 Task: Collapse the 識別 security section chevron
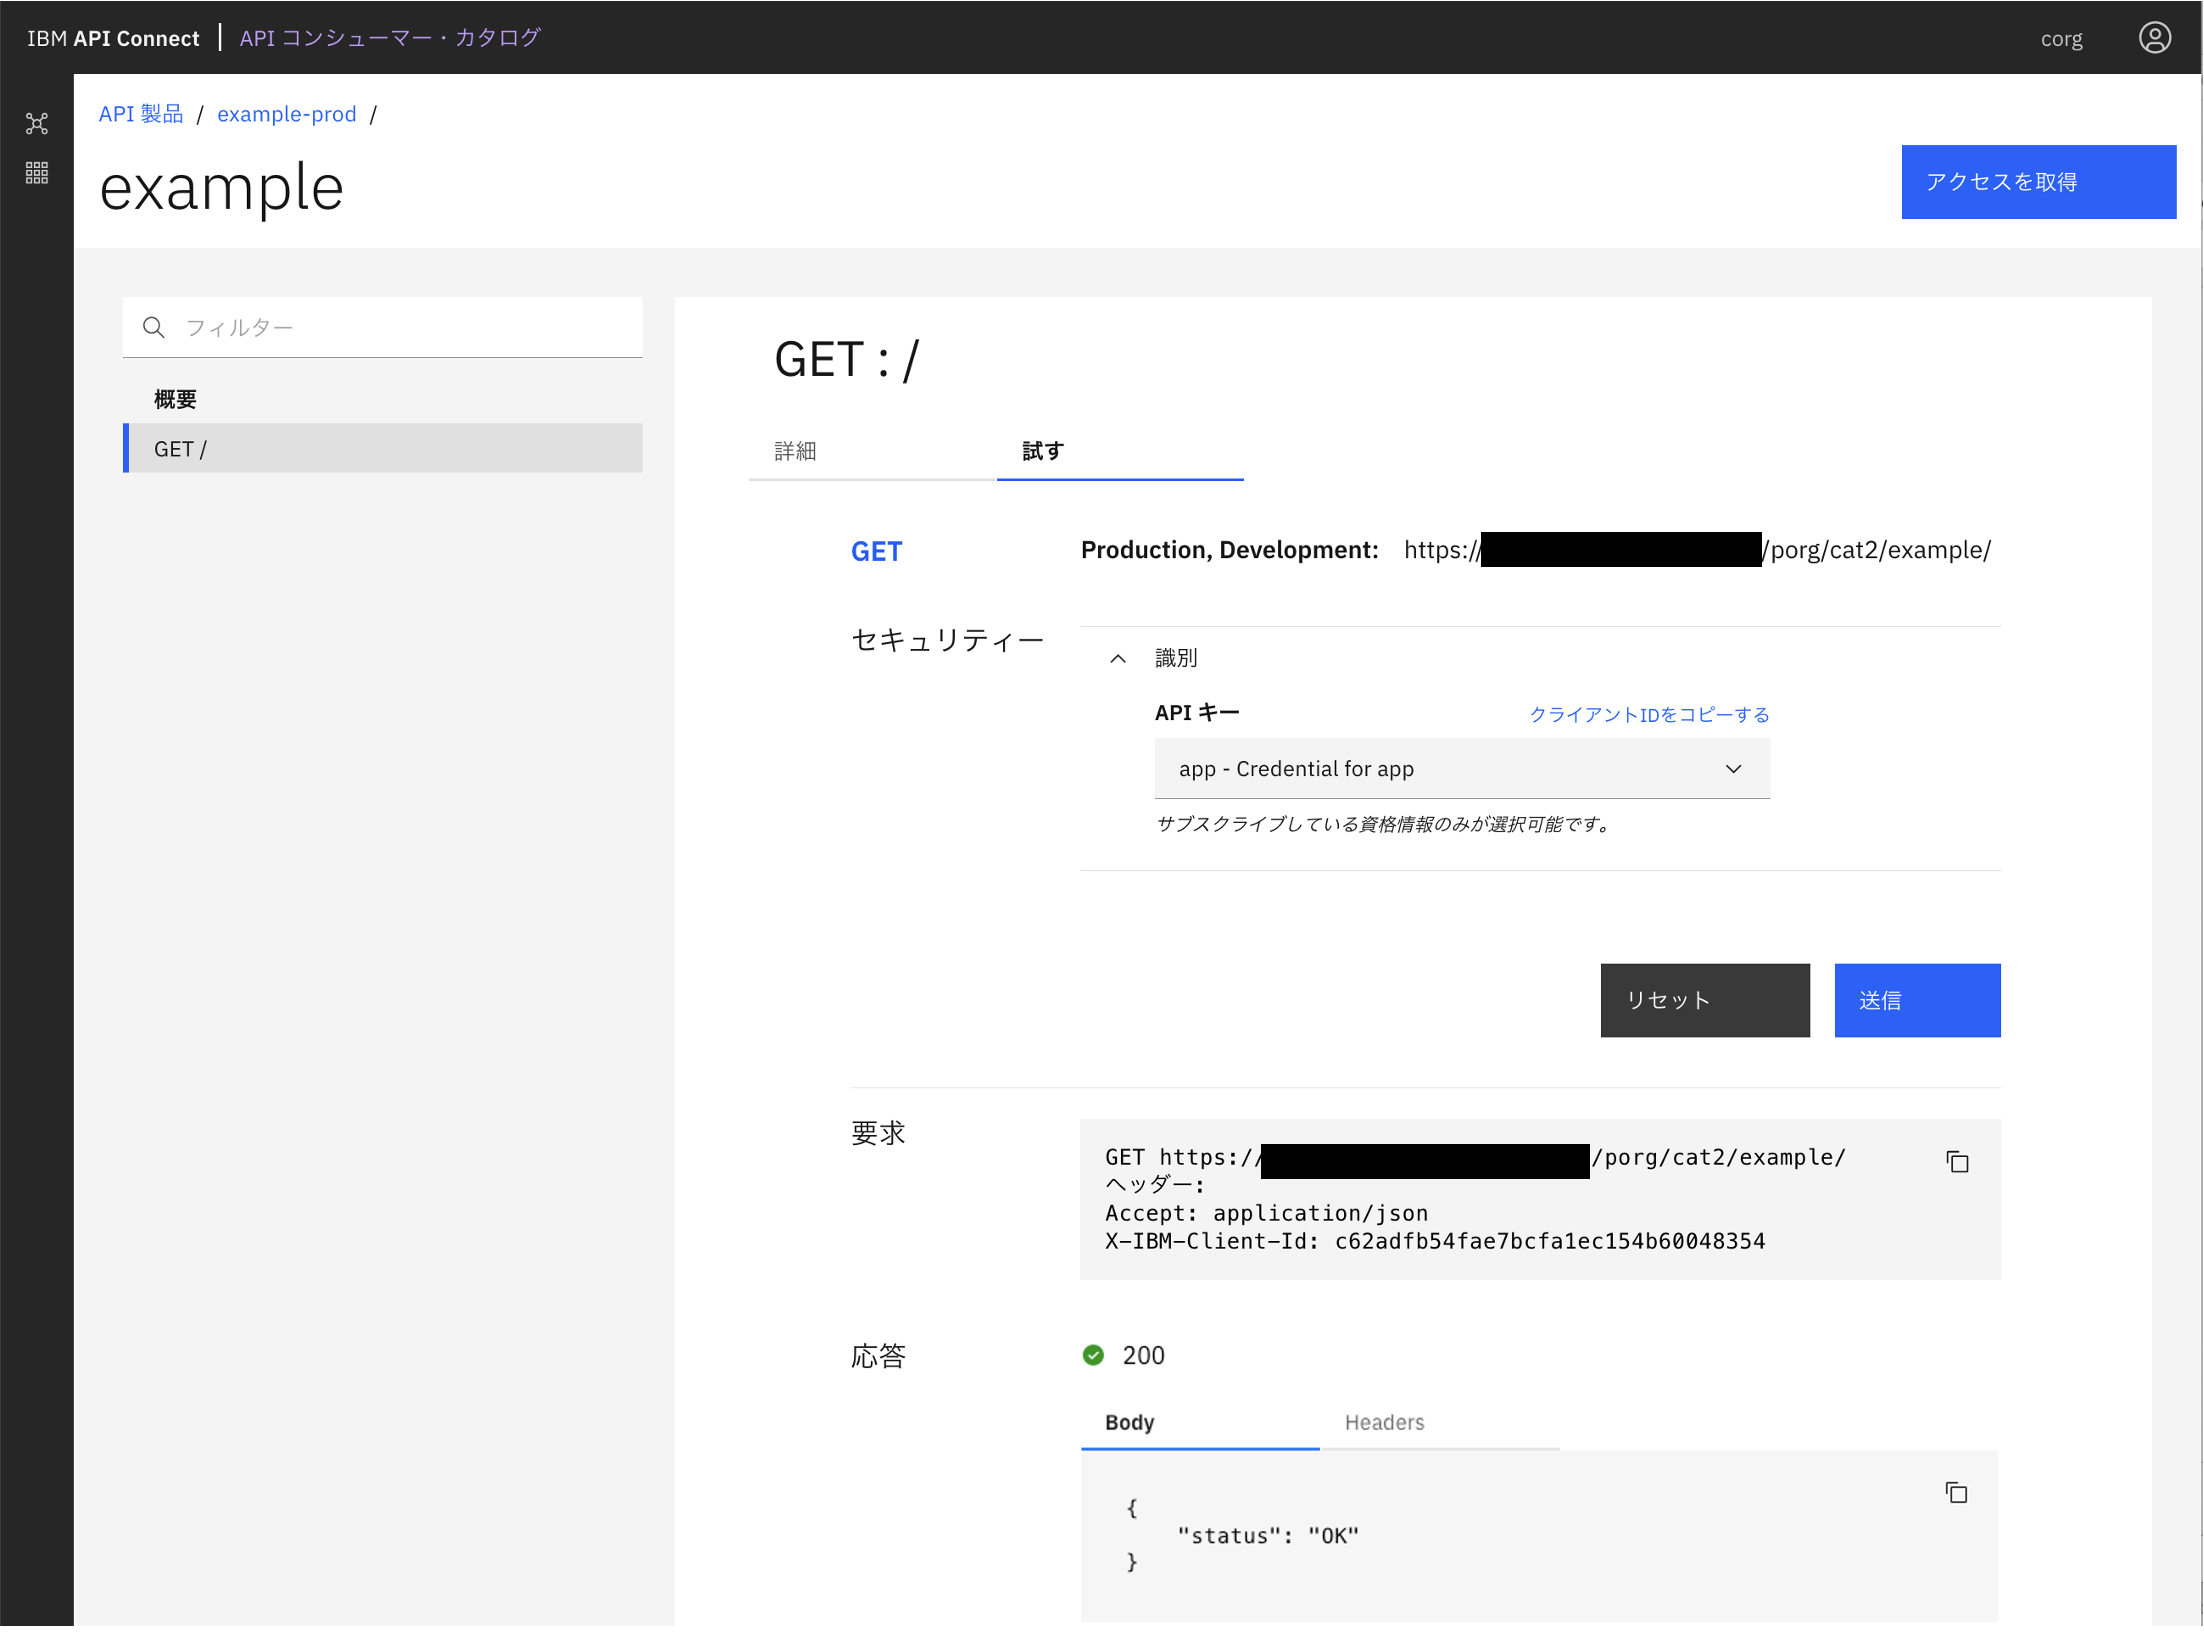pos(1118,658)
